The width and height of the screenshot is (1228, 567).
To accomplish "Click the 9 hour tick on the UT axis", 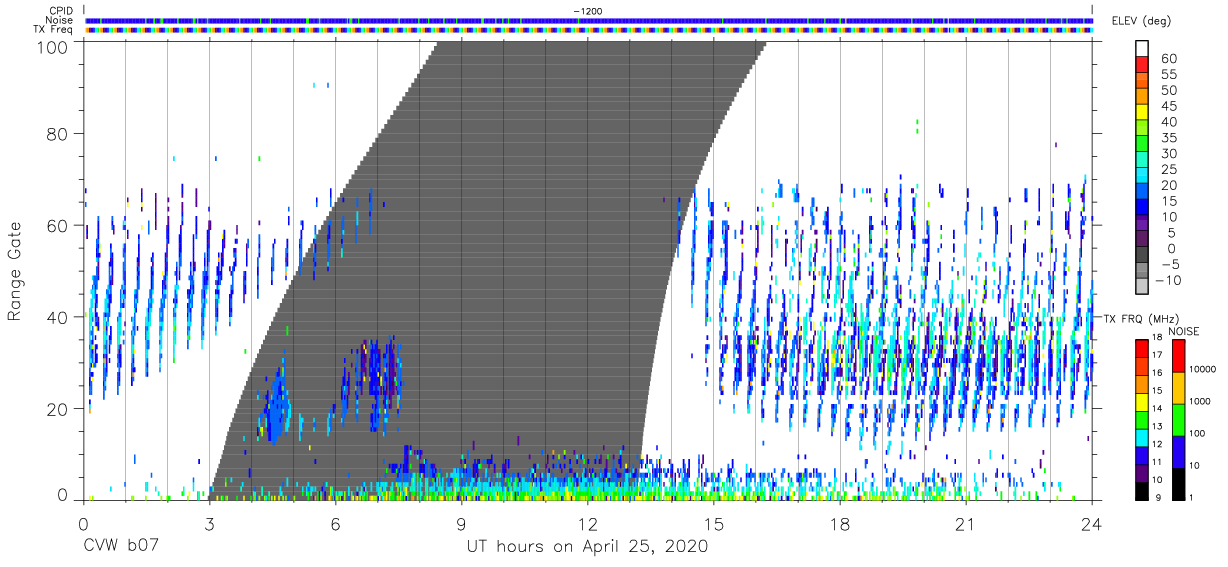I will [461, 525].
